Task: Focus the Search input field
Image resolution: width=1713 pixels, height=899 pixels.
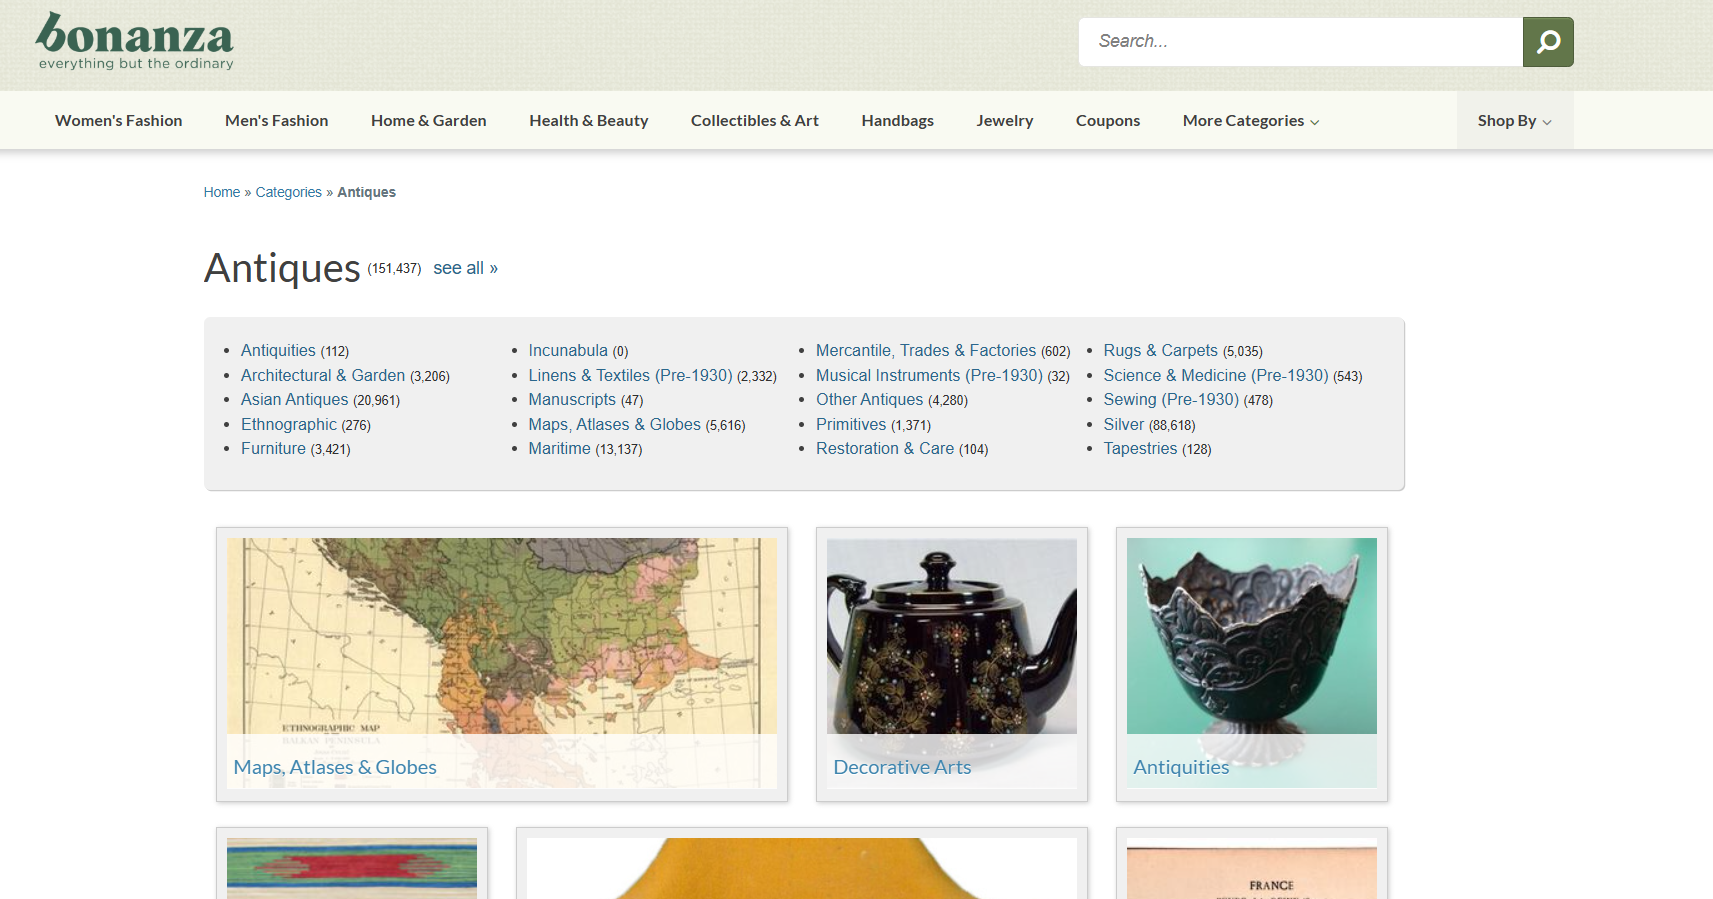Action: coord(1300,42)
